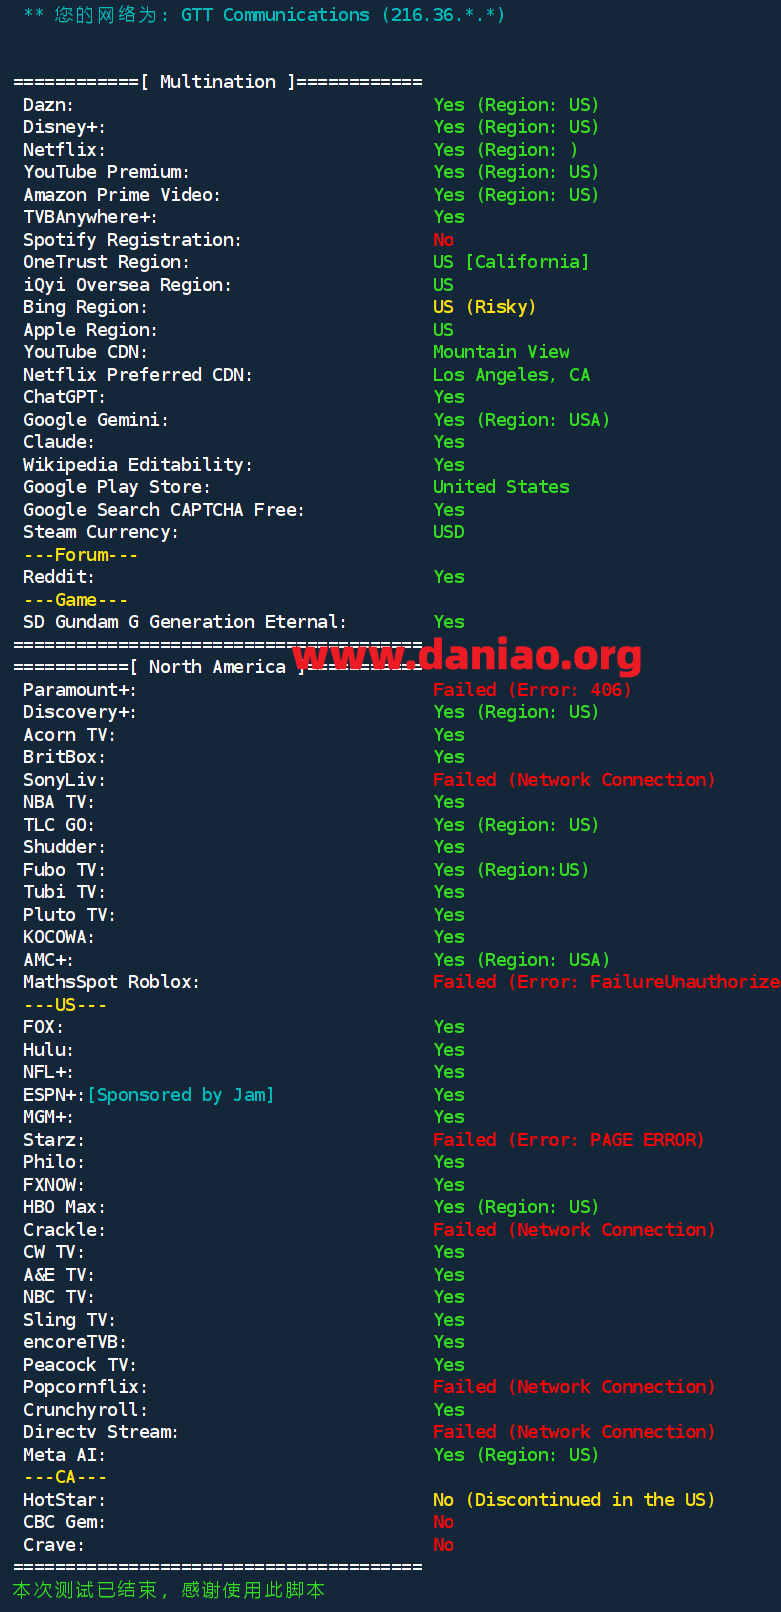Click the US (Risky) Bing Region value
The width and height of the screenshot is (781, 1612).
[484, 307]
